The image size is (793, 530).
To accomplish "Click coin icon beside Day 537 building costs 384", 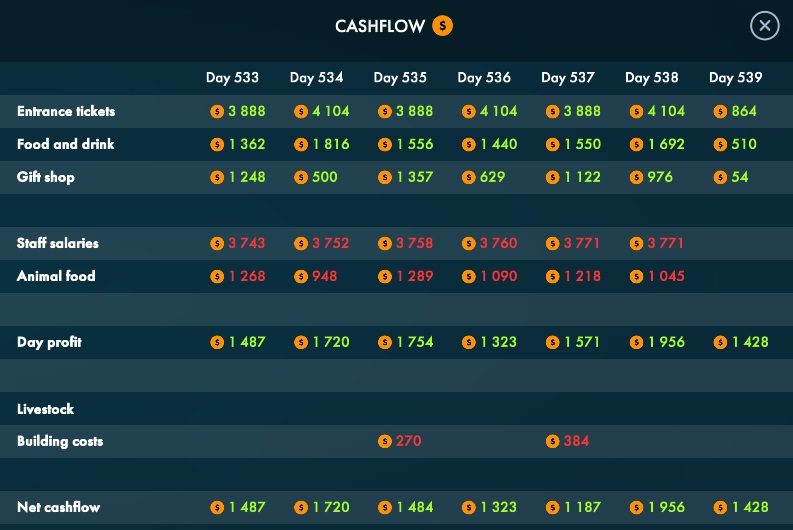I will (552, 441).
